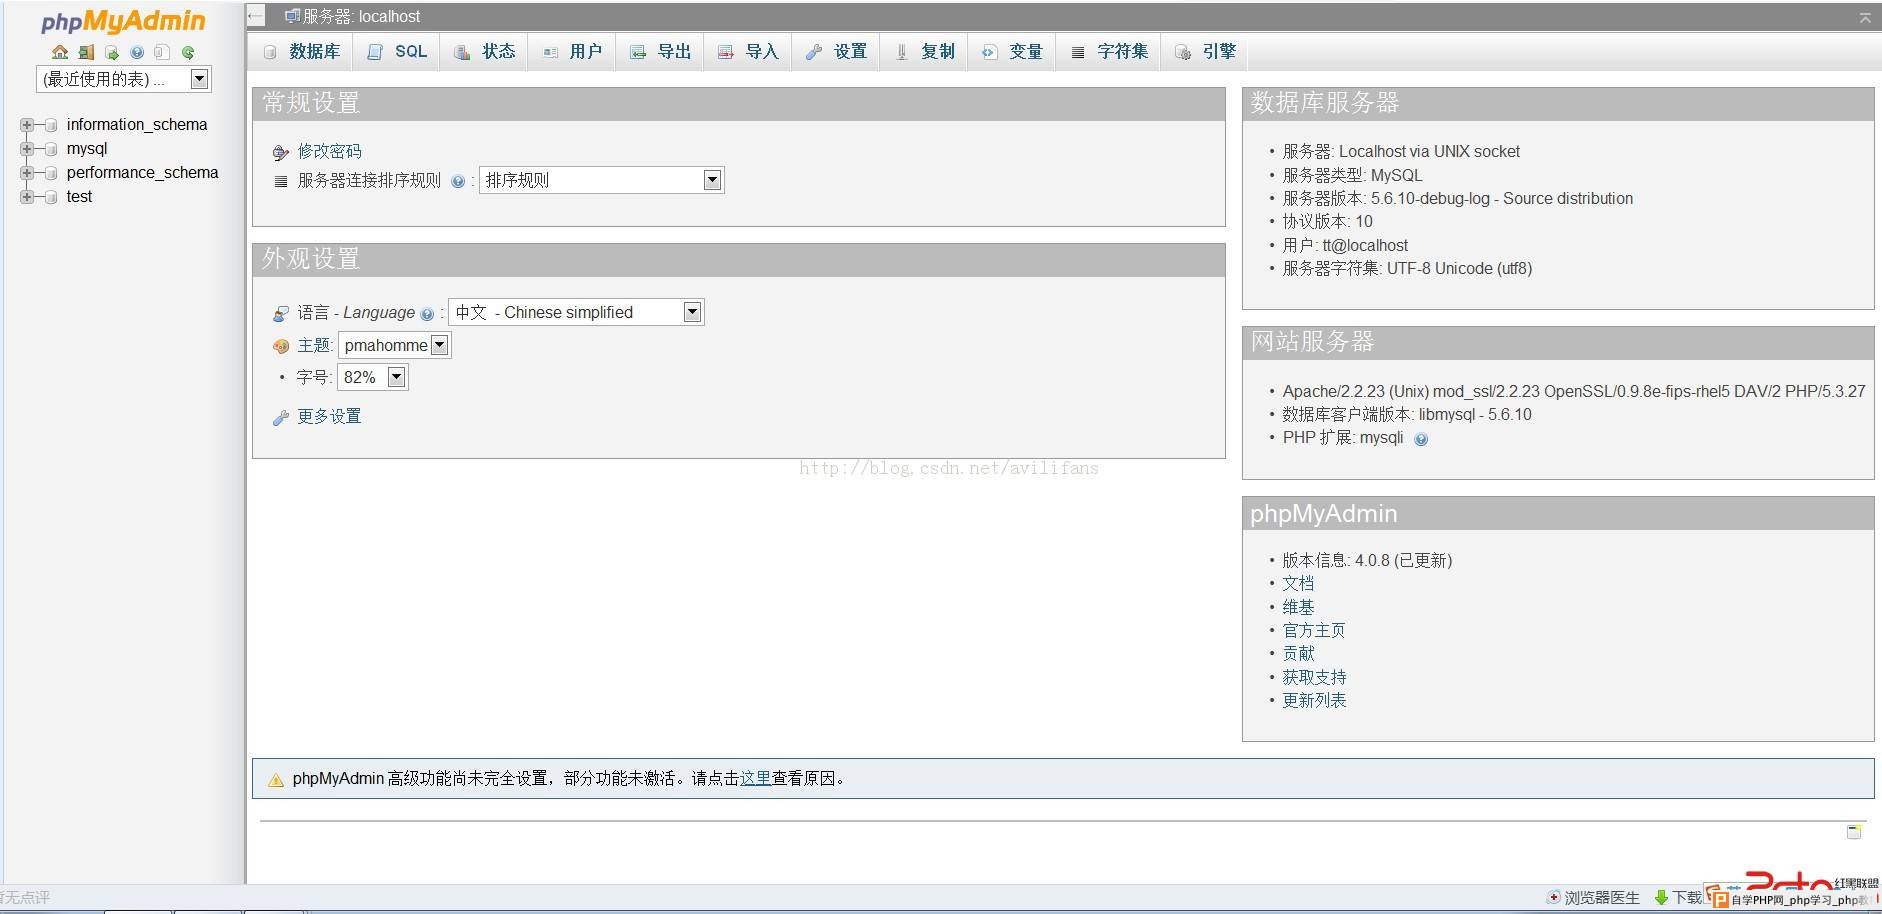The width and height of the screenshot is (1882, 914).
Task: Click the collapse chevron at top-right corner
Action: (1865, 17)
